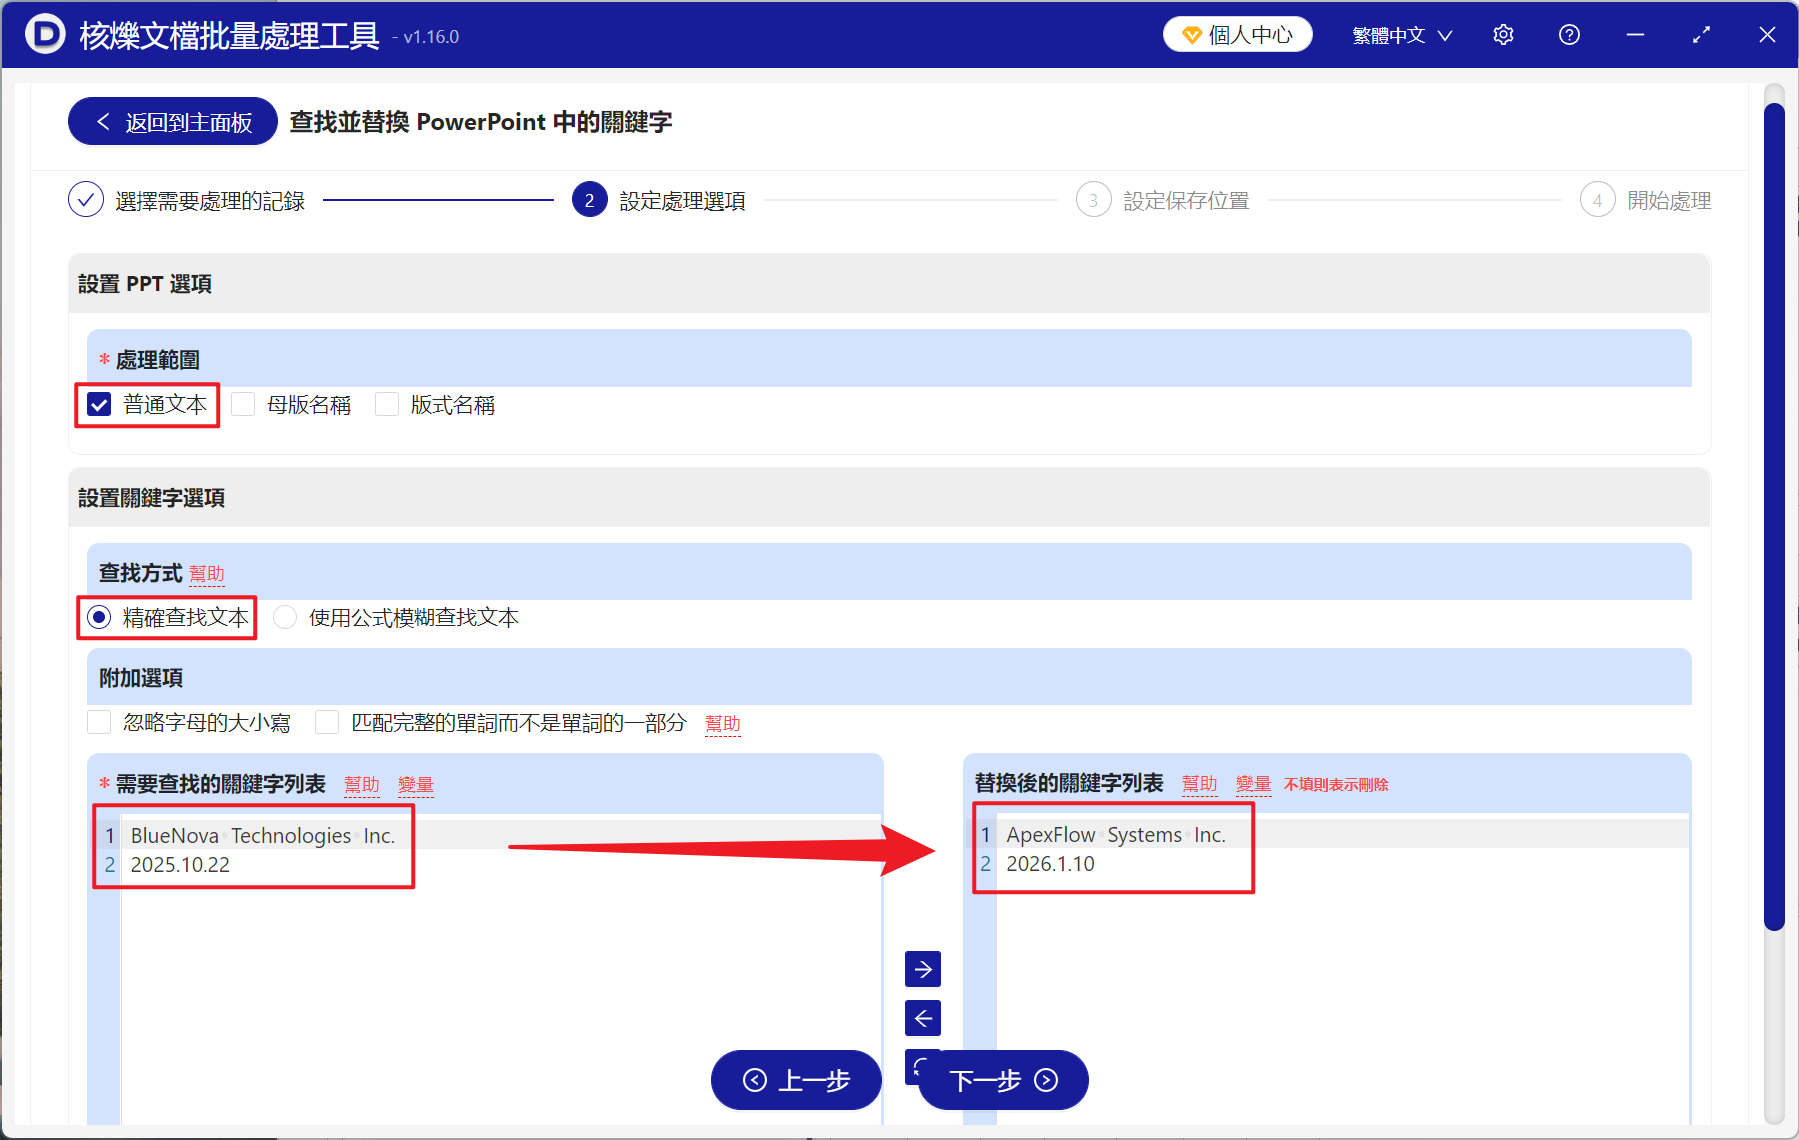Proceed with the 下一步 button
1799x1140 pixels.
coord(1001,1081)
